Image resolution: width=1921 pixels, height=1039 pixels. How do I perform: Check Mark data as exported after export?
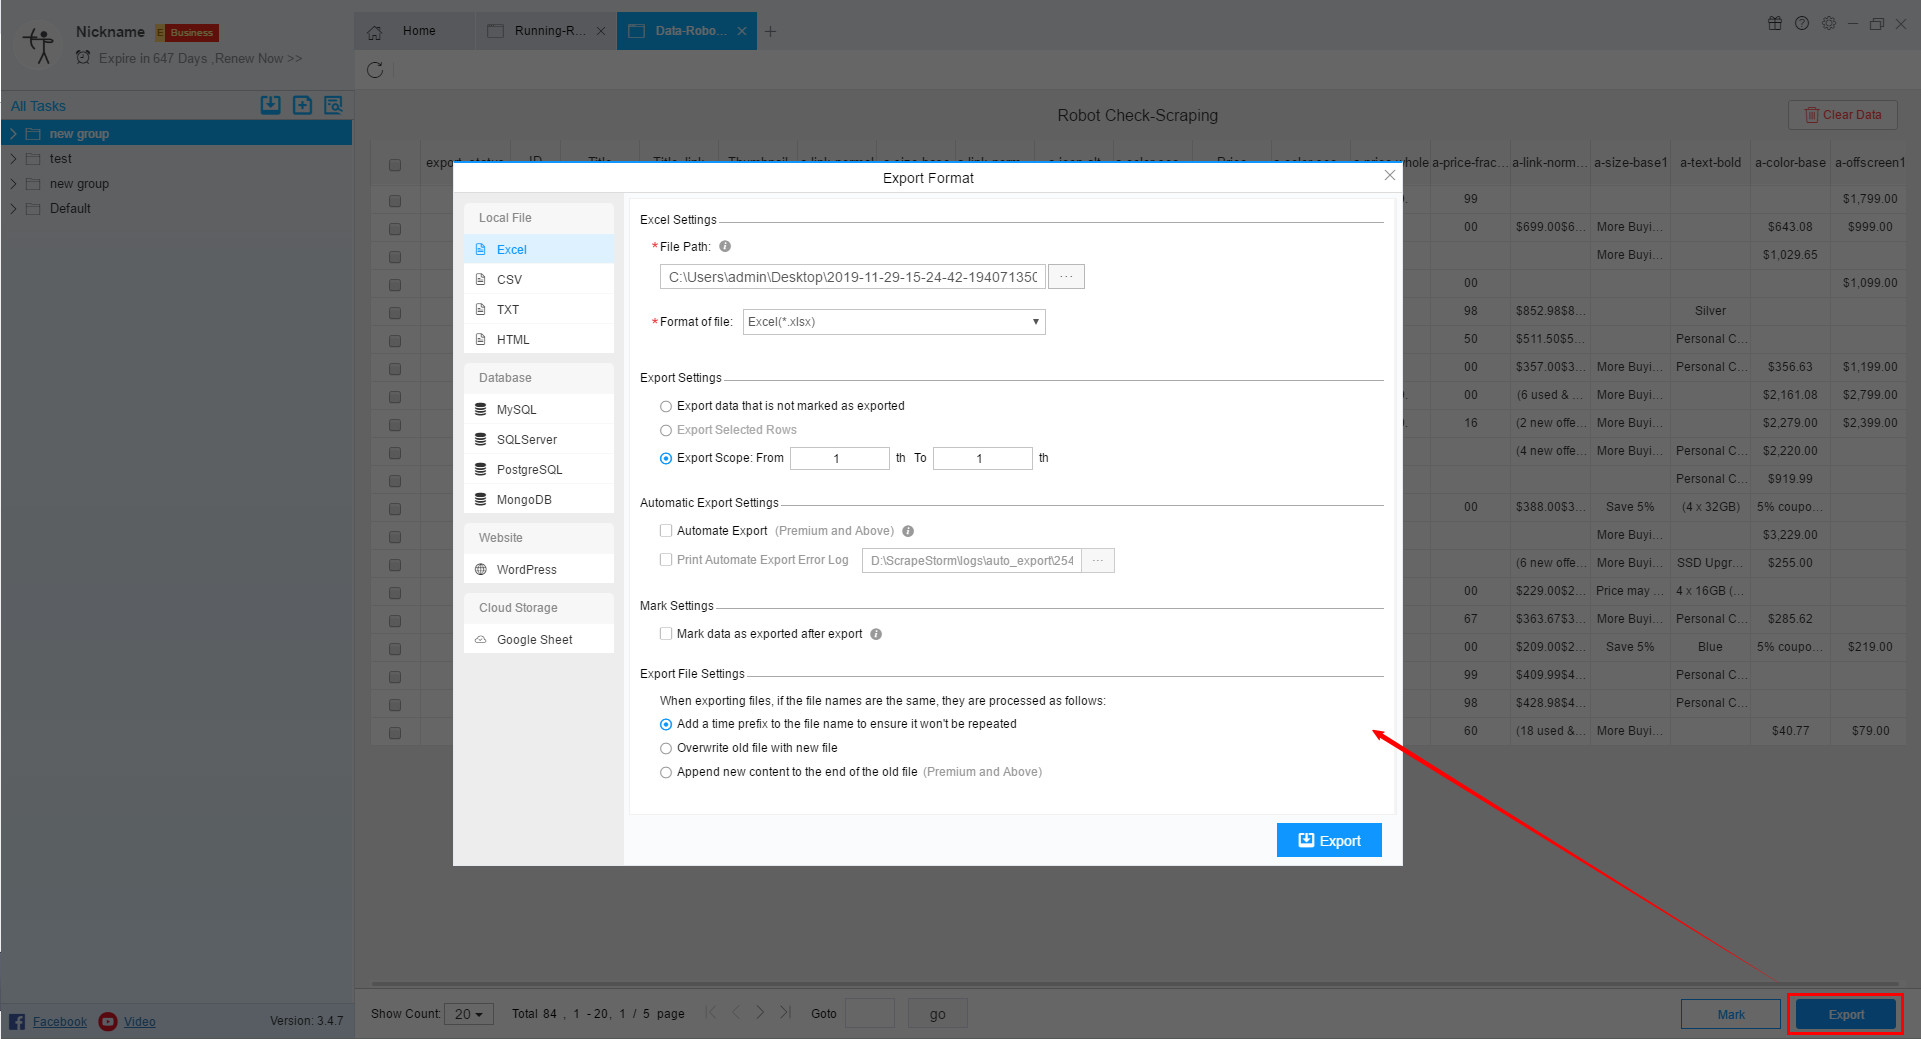coord(666,633)
